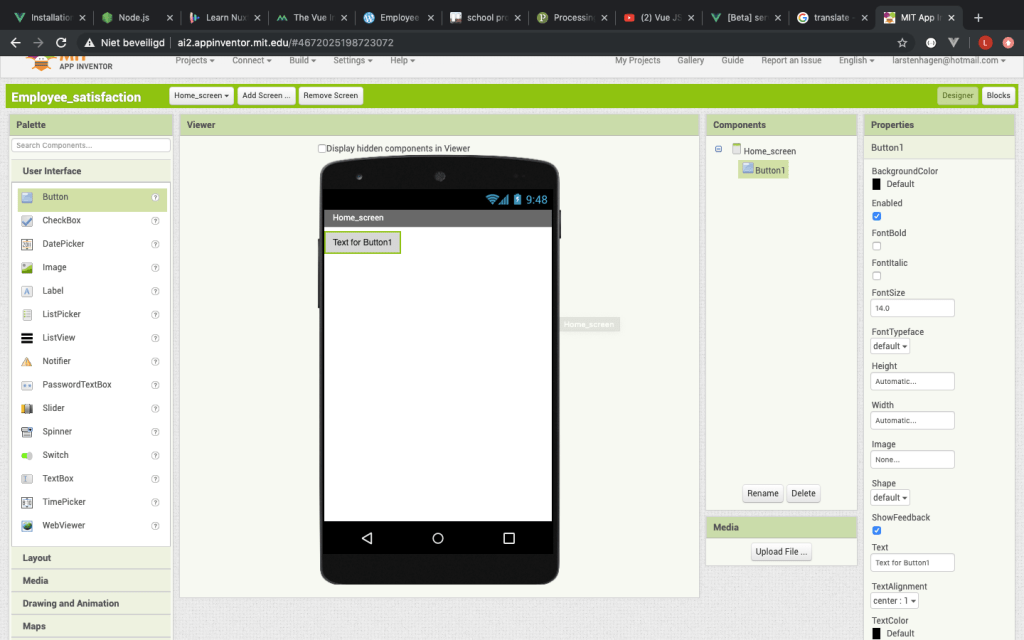The height and width of the screenshot is (640, 1024).
Task: Expand the Layout palette section
Action: (37, 558)
